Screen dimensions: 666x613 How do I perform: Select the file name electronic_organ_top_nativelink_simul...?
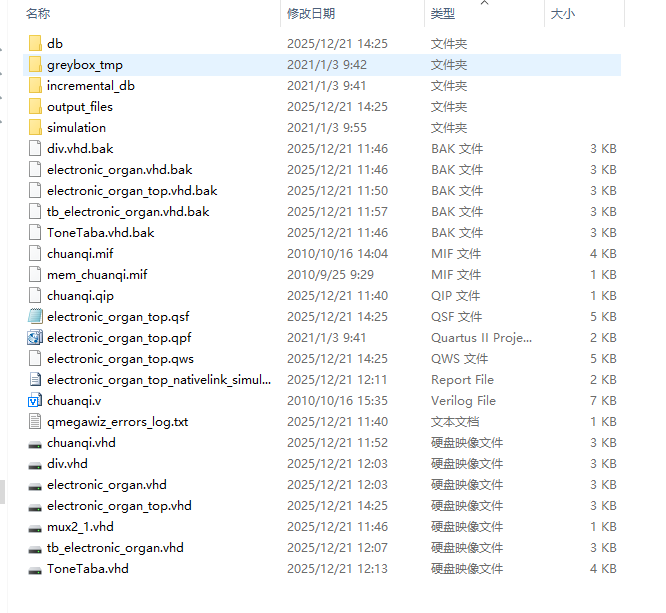pyautogui.click(x=159, y=380)
